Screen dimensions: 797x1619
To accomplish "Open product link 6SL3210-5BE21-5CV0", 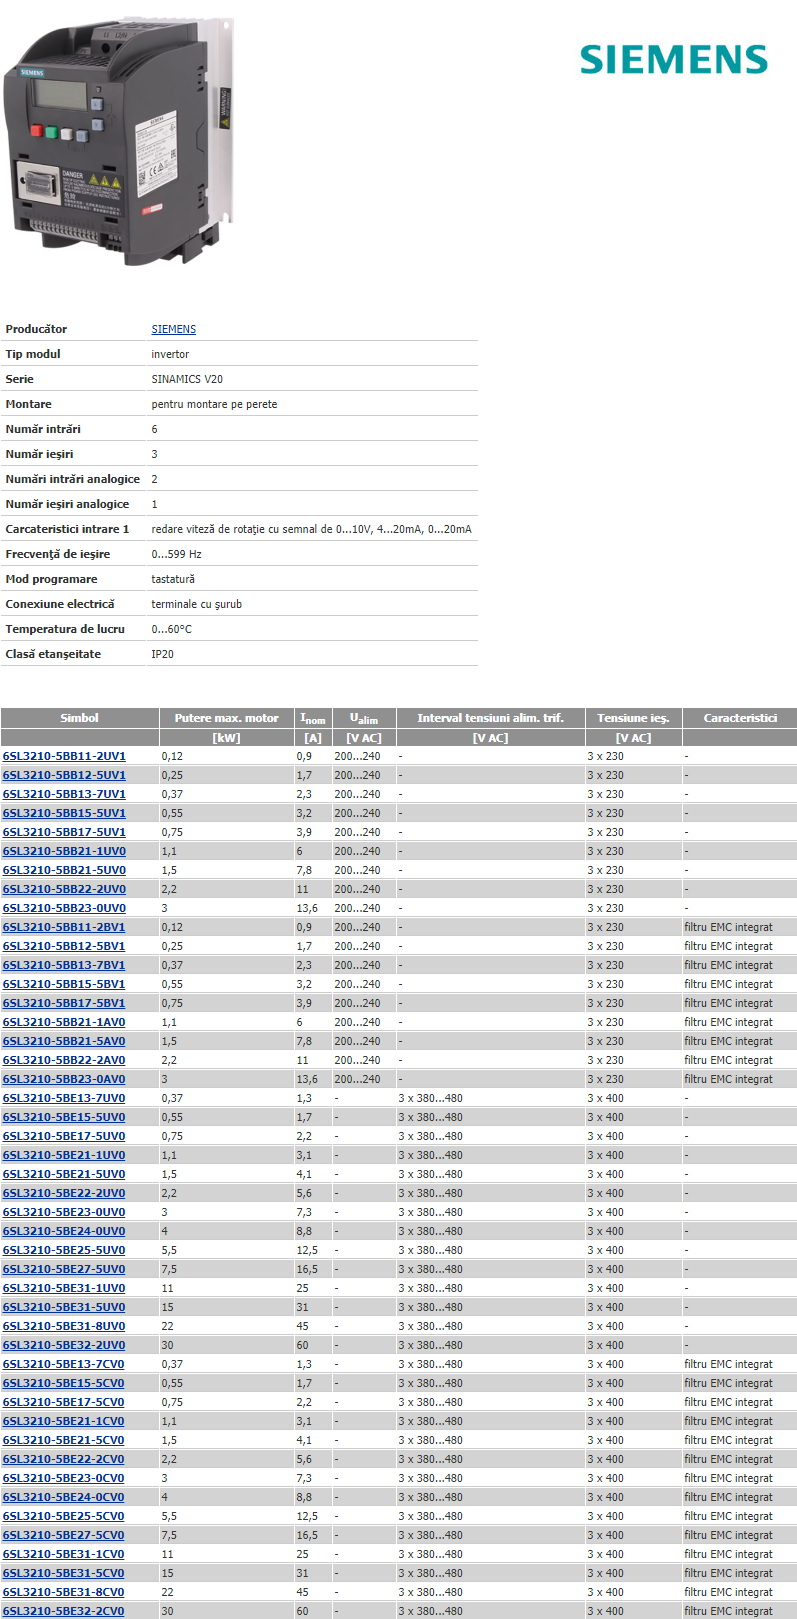I will point(64,1440).
